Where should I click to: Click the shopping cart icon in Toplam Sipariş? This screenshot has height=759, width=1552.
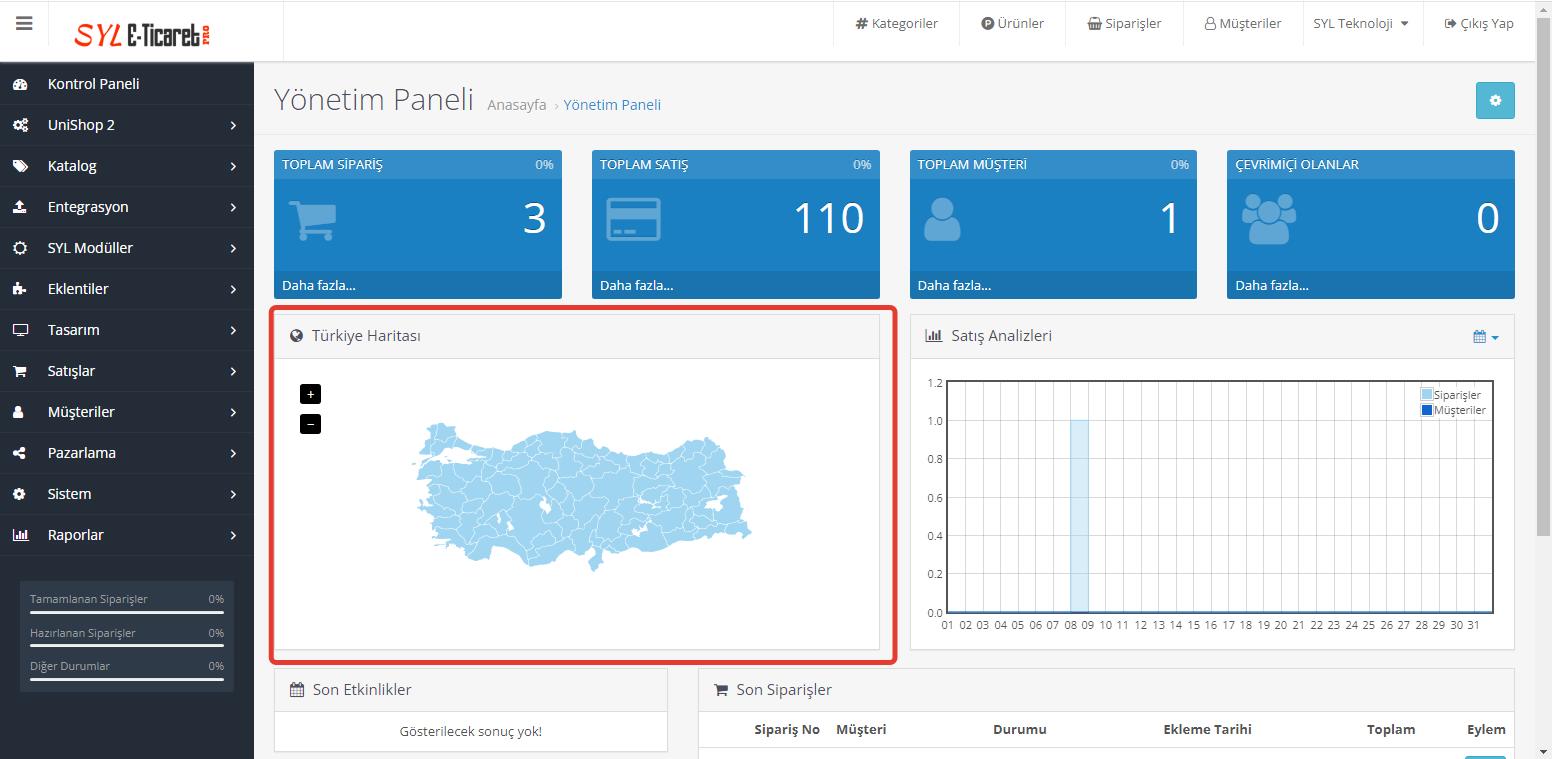point(311,220)
